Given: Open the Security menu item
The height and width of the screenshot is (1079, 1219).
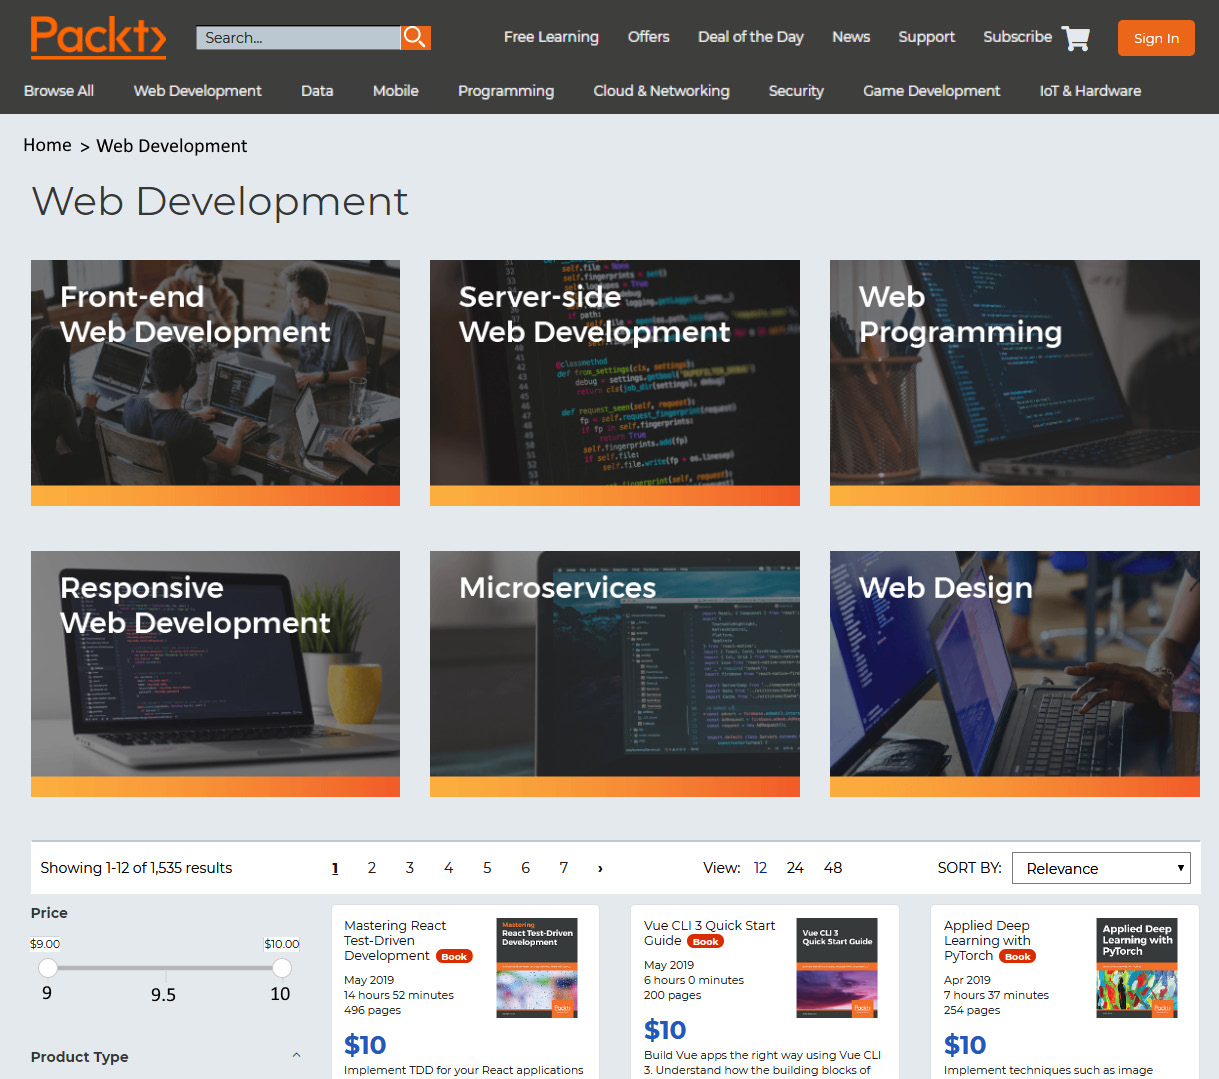Looking at the screenshot, I should [796, 91].
